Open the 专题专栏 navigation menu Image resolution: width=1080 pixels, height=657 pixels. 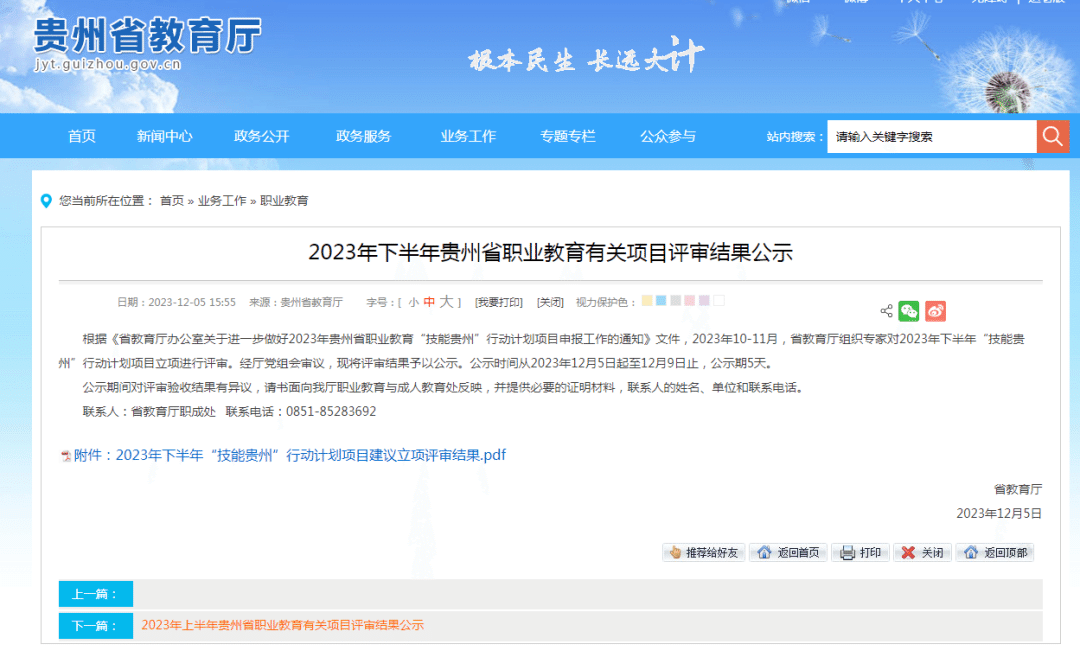pyautogui.click(x=567, y=137)
